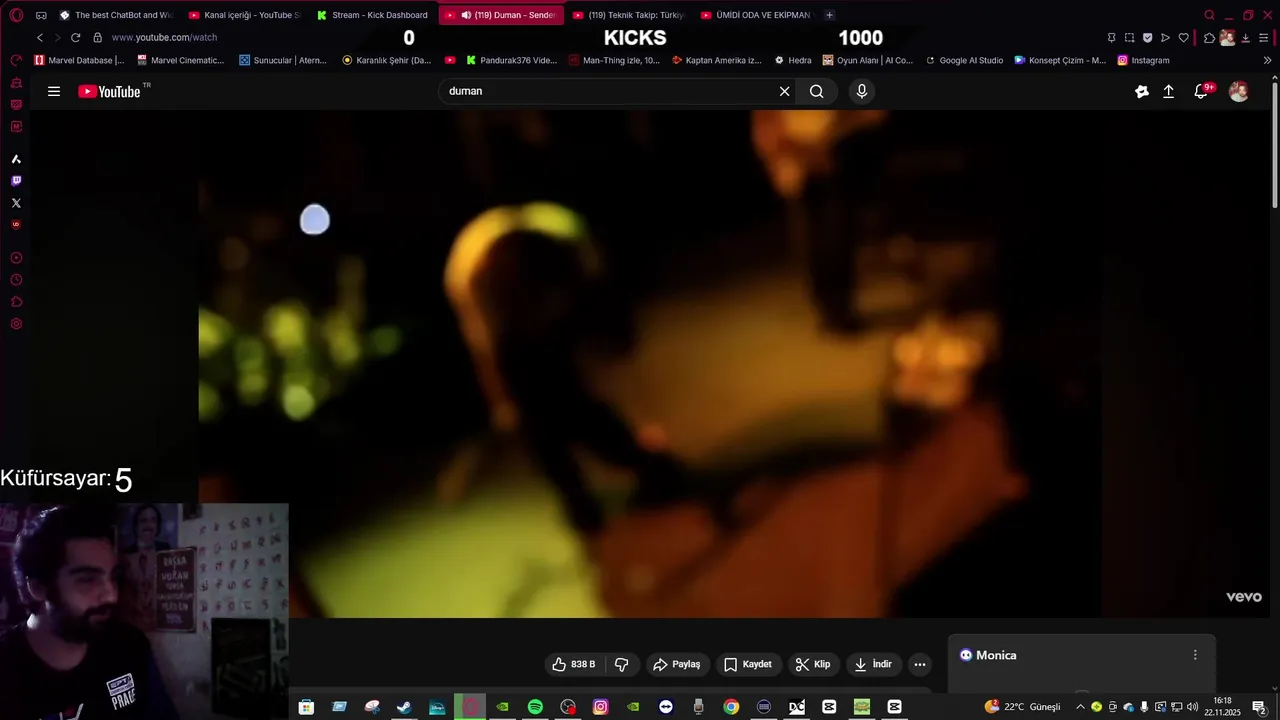The height and width of the screenshot is (720, 1280).
Task: Switch to 'Teknik Takip: Türkiye' tab
Action: point(629,15)
